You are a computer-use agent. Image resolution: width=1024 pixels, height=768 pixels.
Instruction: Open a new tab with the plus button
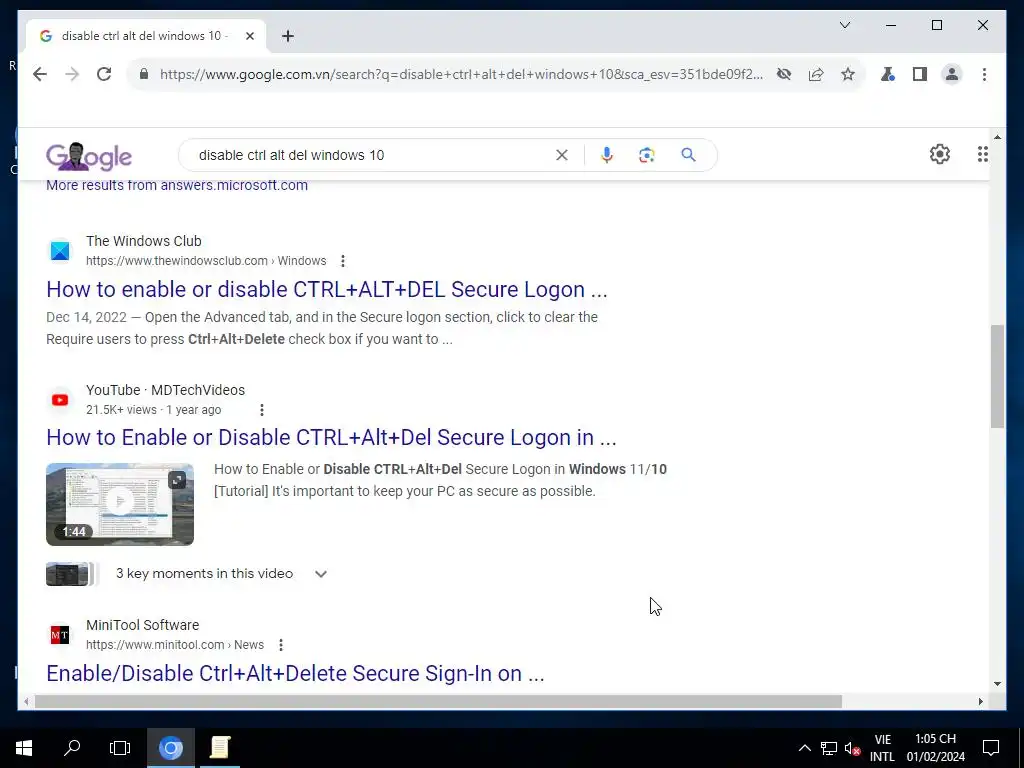click(x=288, y=36)
